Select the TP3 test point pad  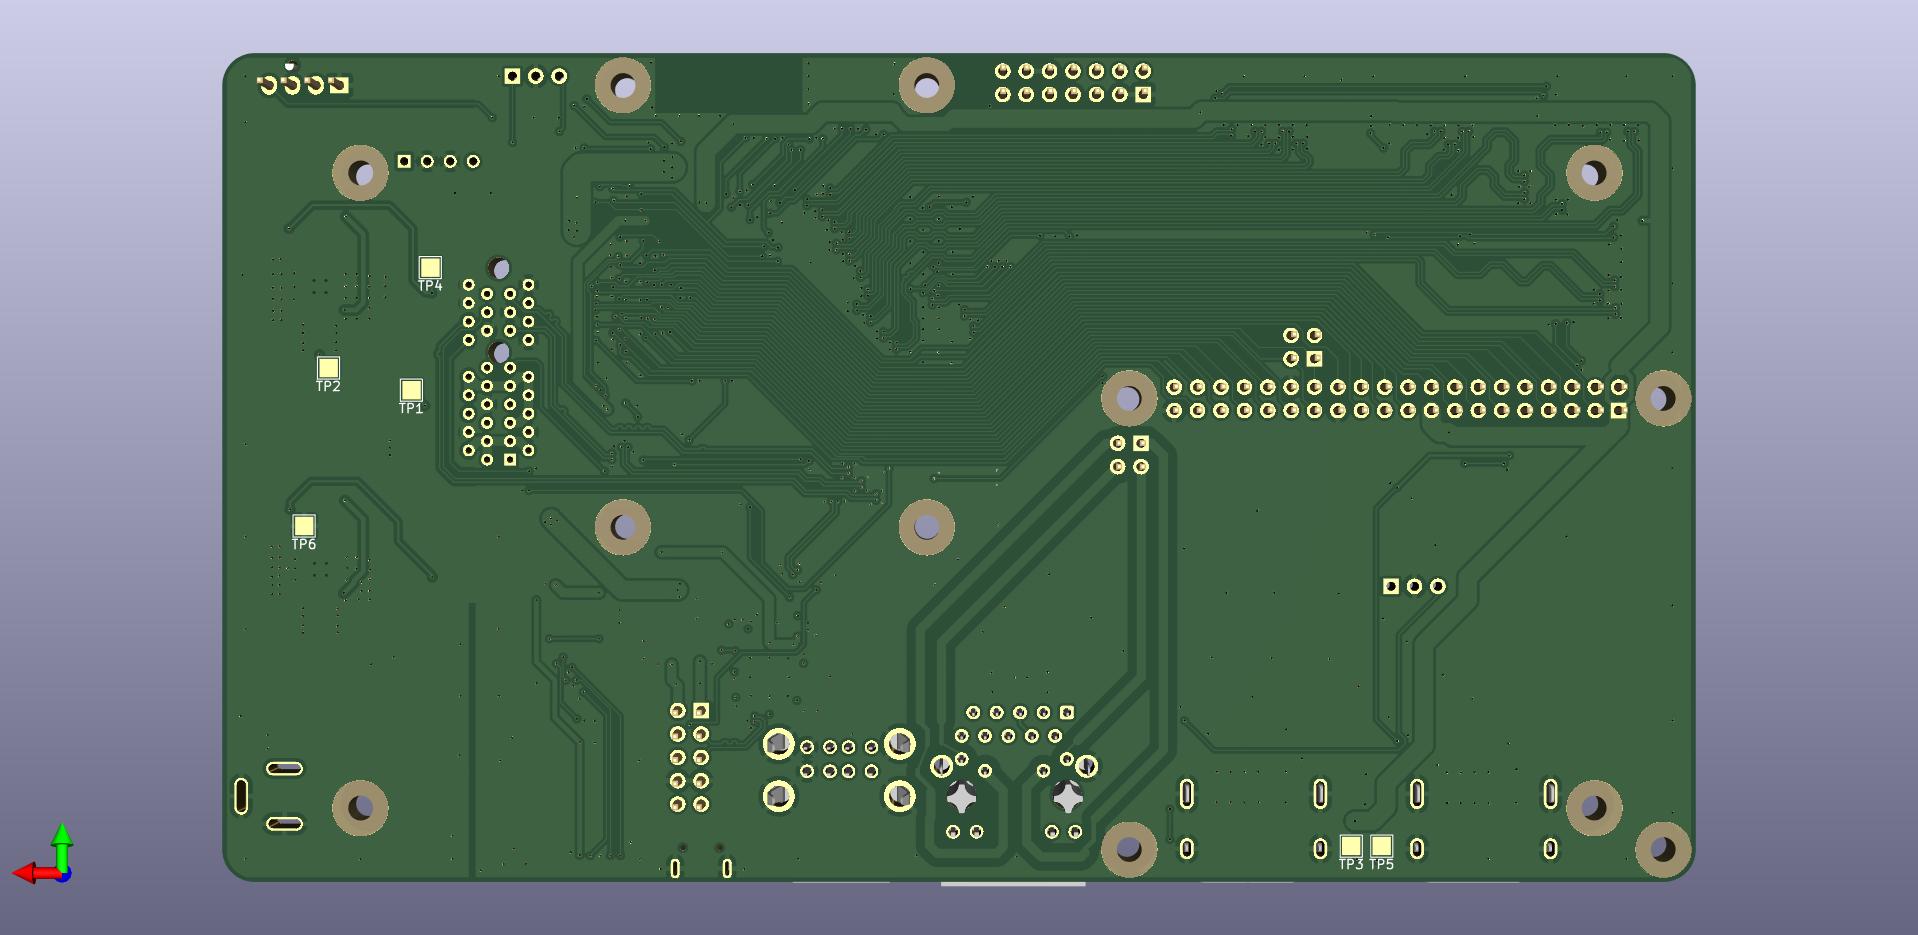point(1351,846)
